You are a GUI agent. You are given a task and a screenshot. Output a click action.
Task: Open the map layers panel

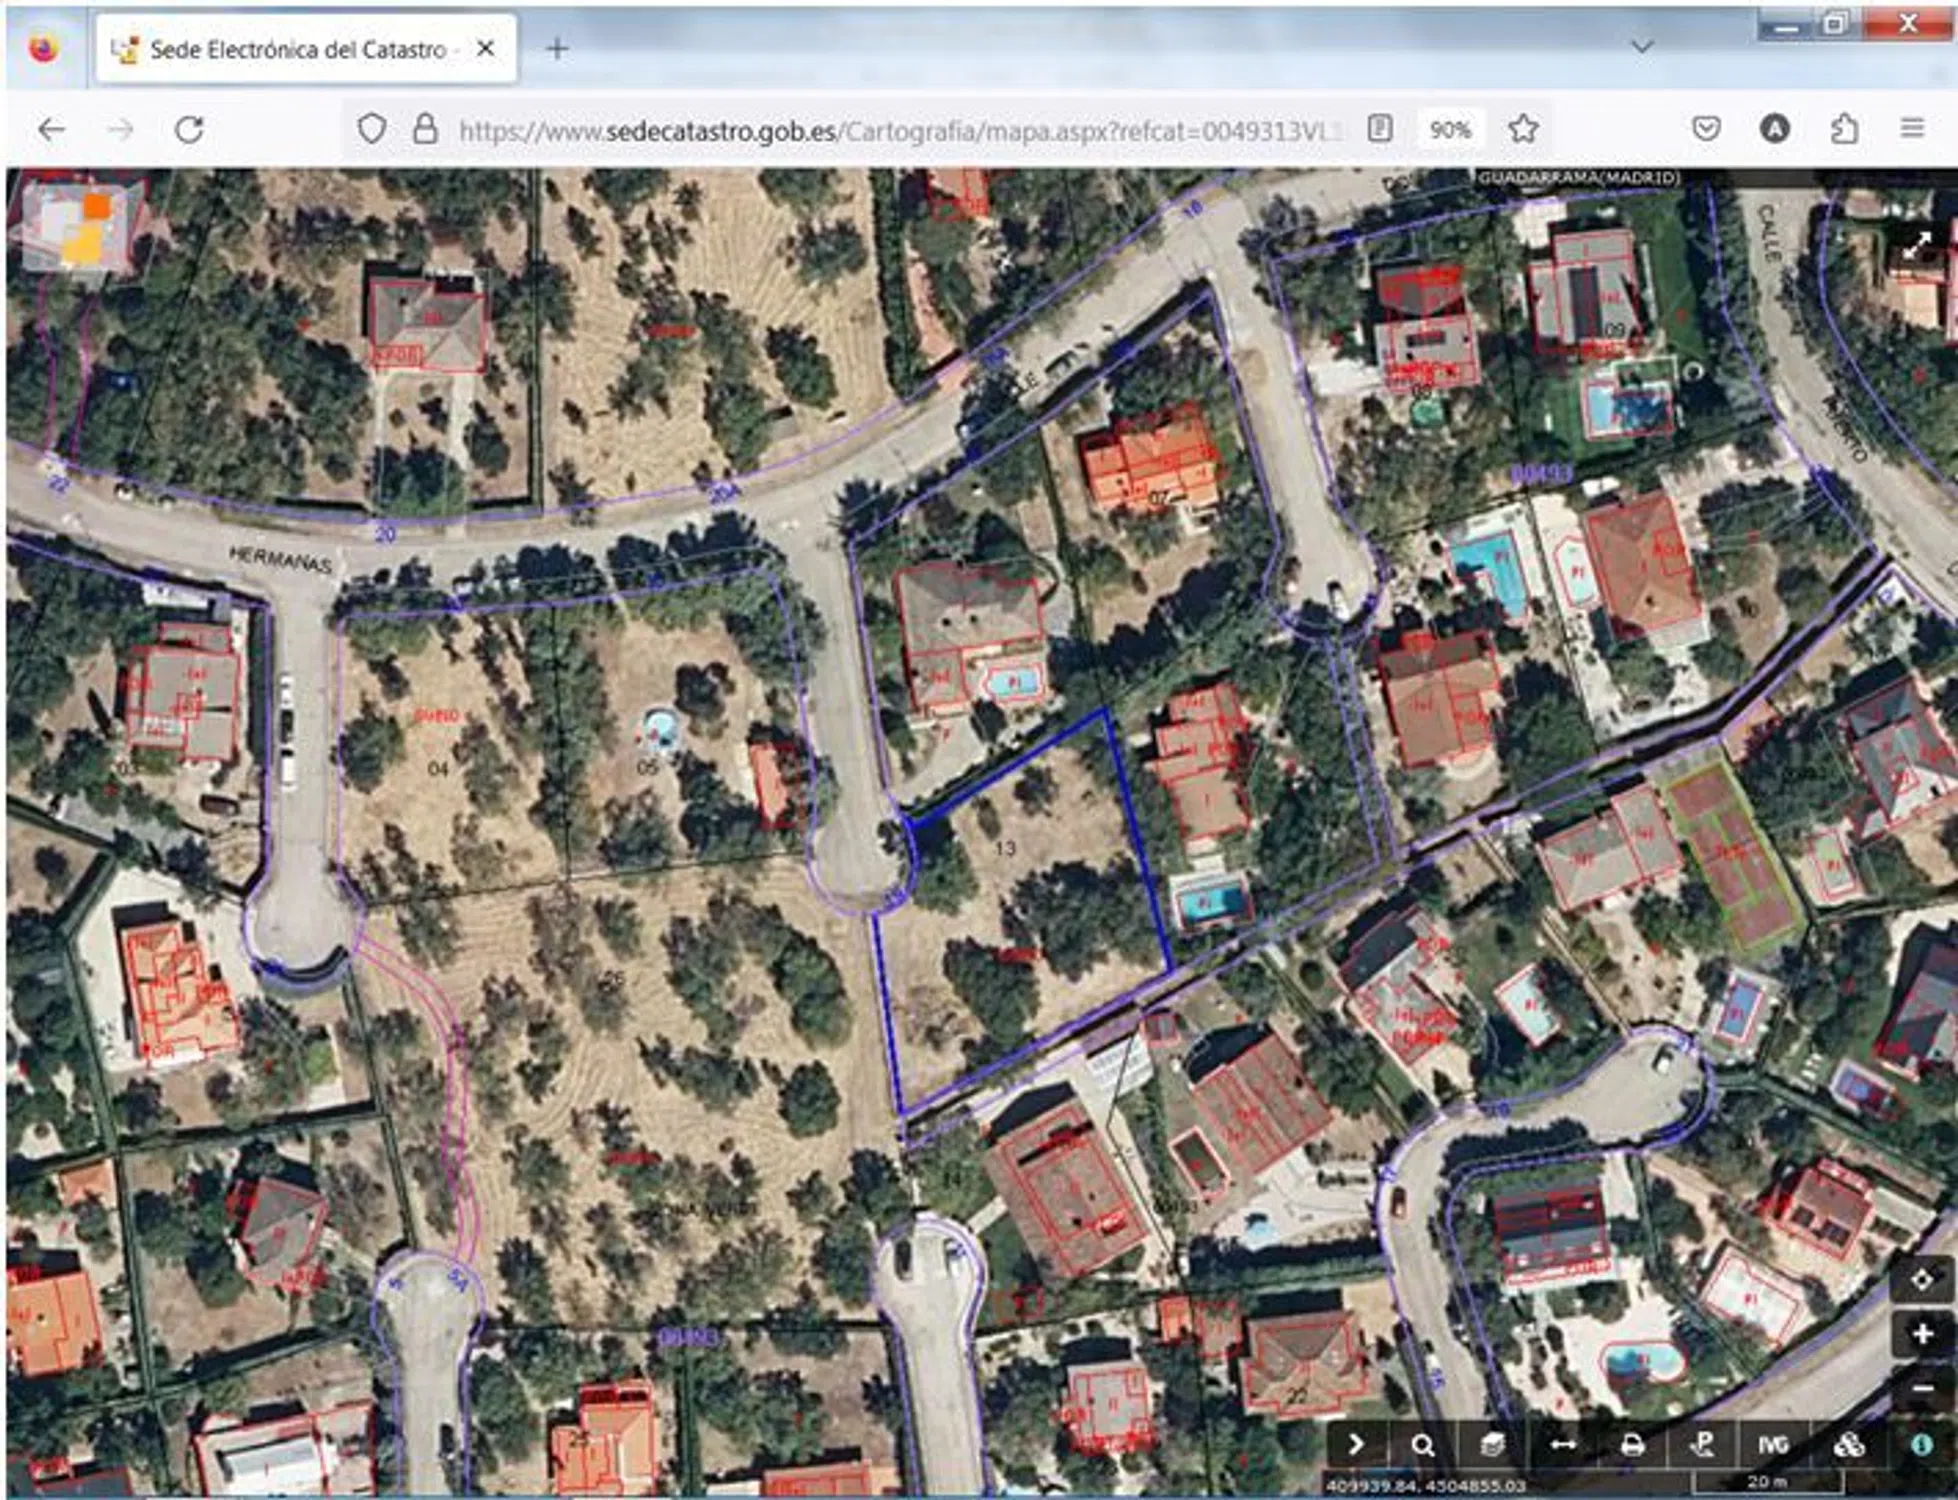click(1492, 1445)
